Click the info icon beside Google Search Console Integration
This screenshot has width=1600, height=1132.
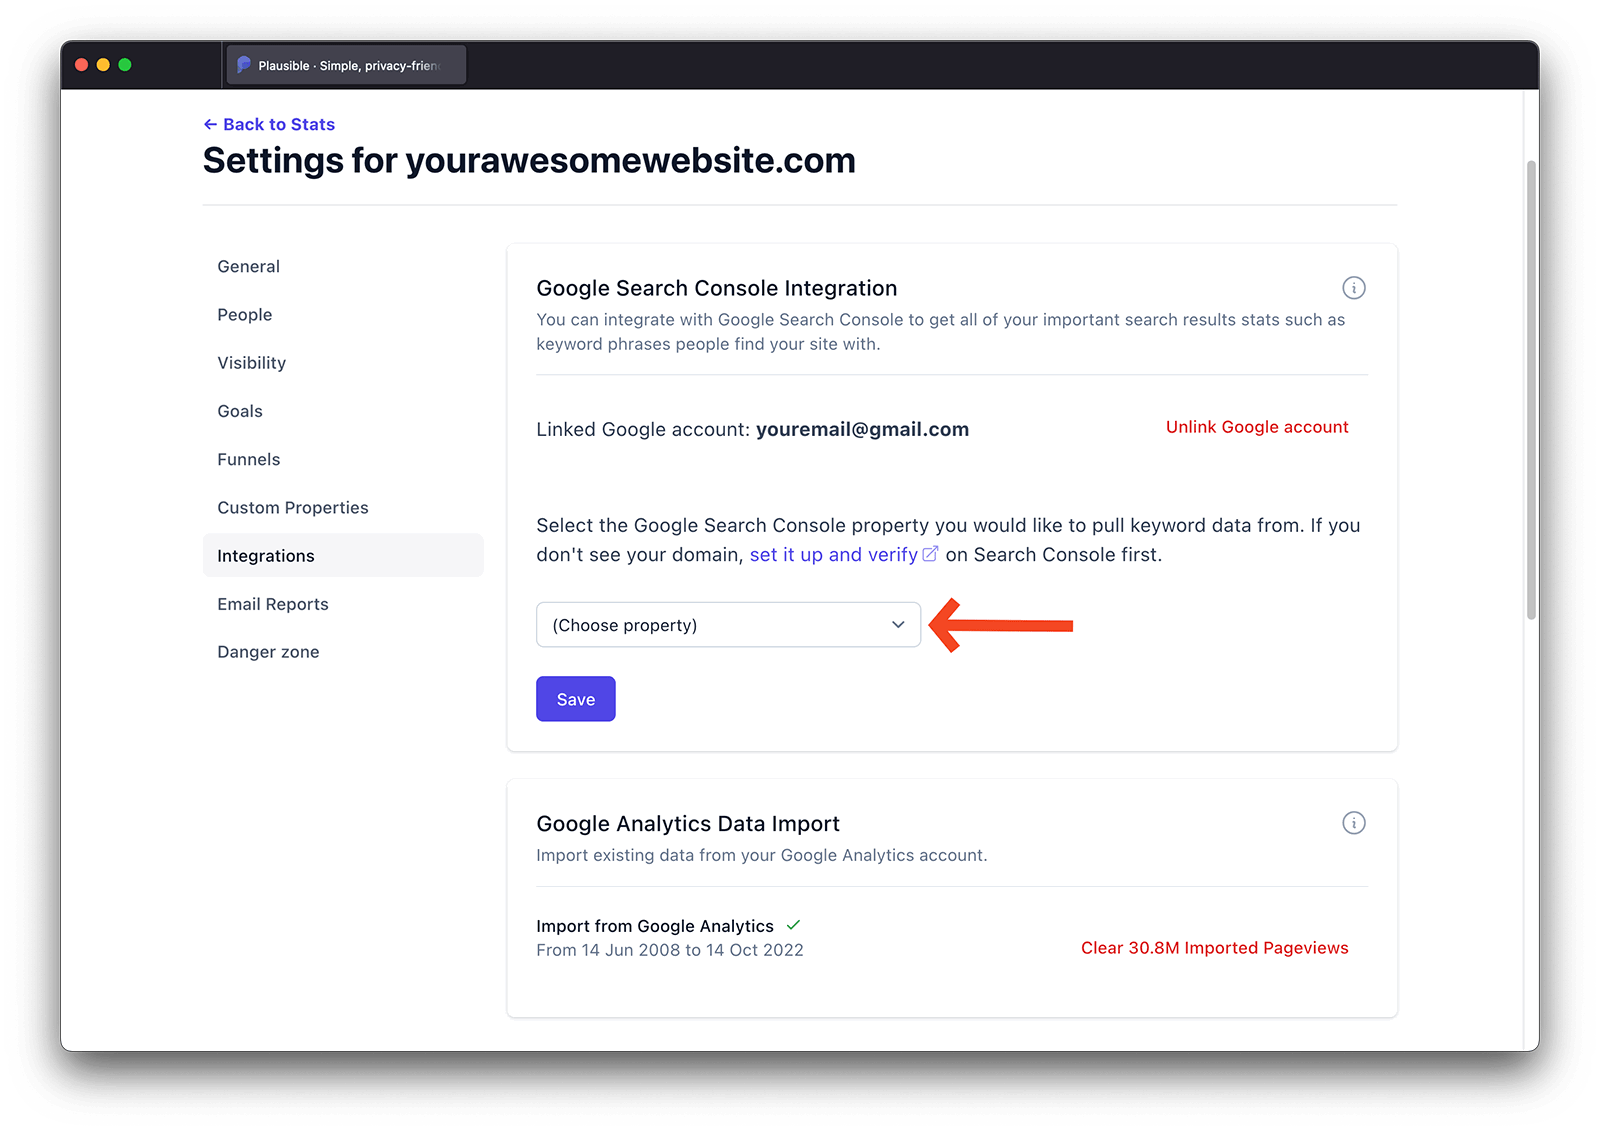pyautogui.click(x=1354, y=288)
